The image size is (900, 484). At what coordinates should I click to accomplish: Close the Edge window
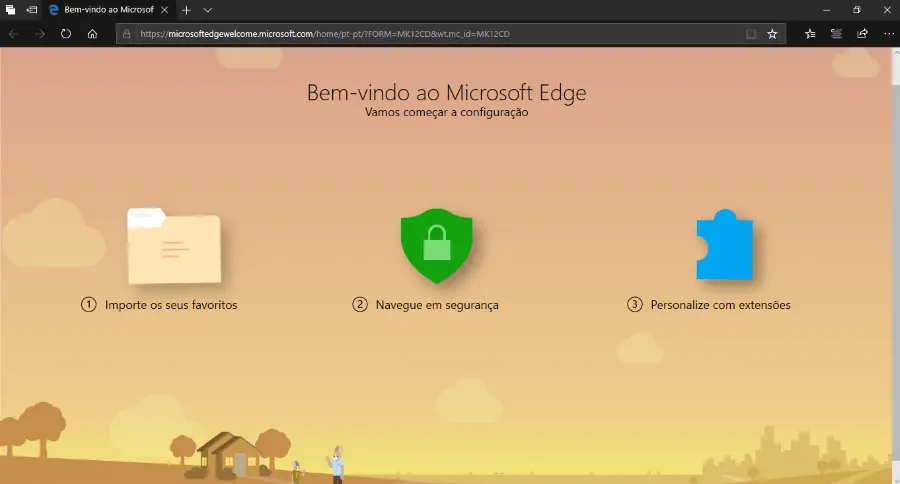887,10
